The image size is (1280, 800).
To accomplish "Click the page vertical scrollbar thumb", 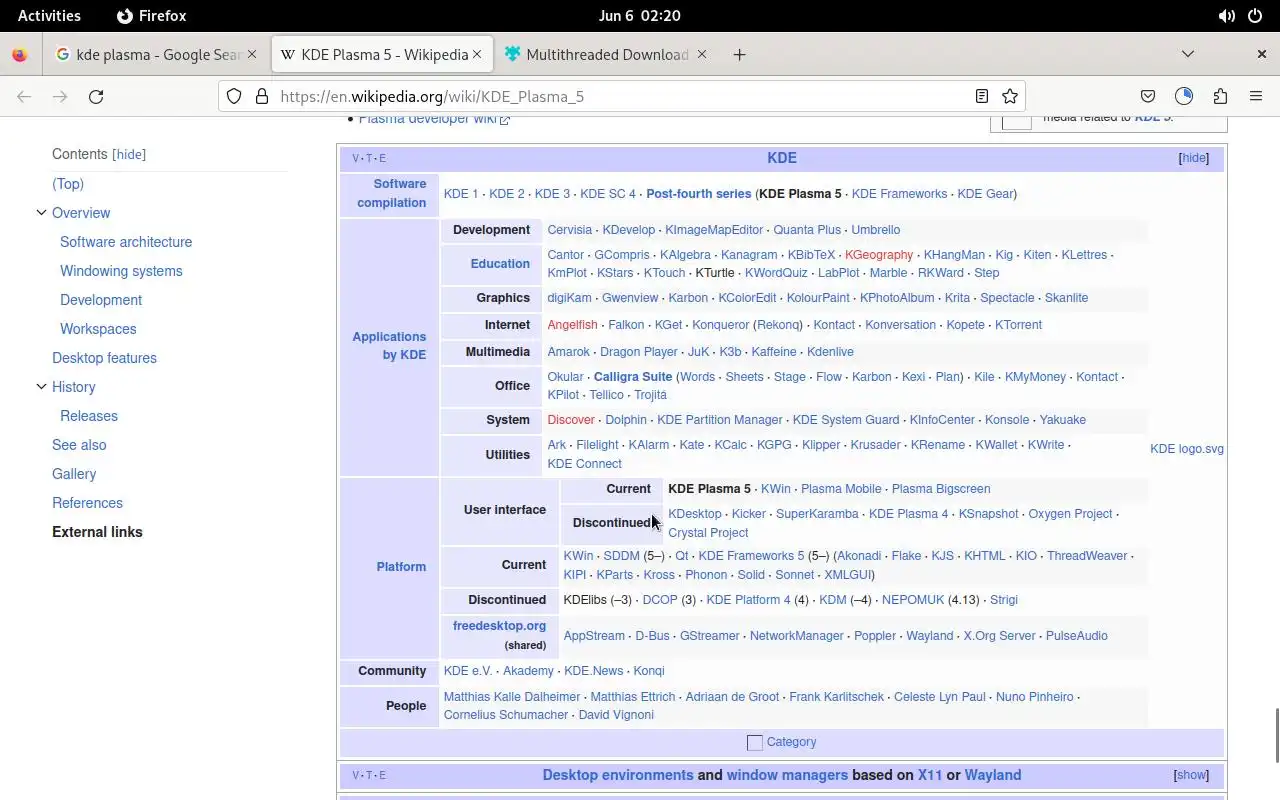I will [x=1276, y=736].
